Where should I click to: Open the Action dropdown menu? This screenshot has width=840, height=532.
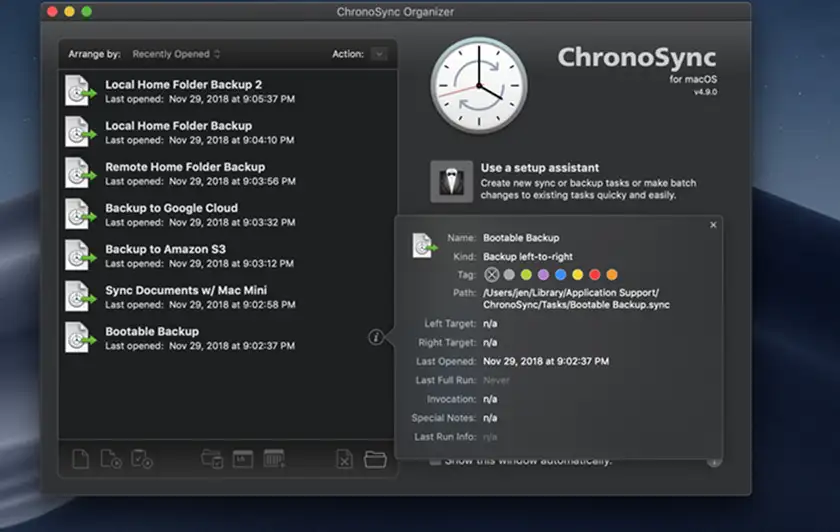379,54
